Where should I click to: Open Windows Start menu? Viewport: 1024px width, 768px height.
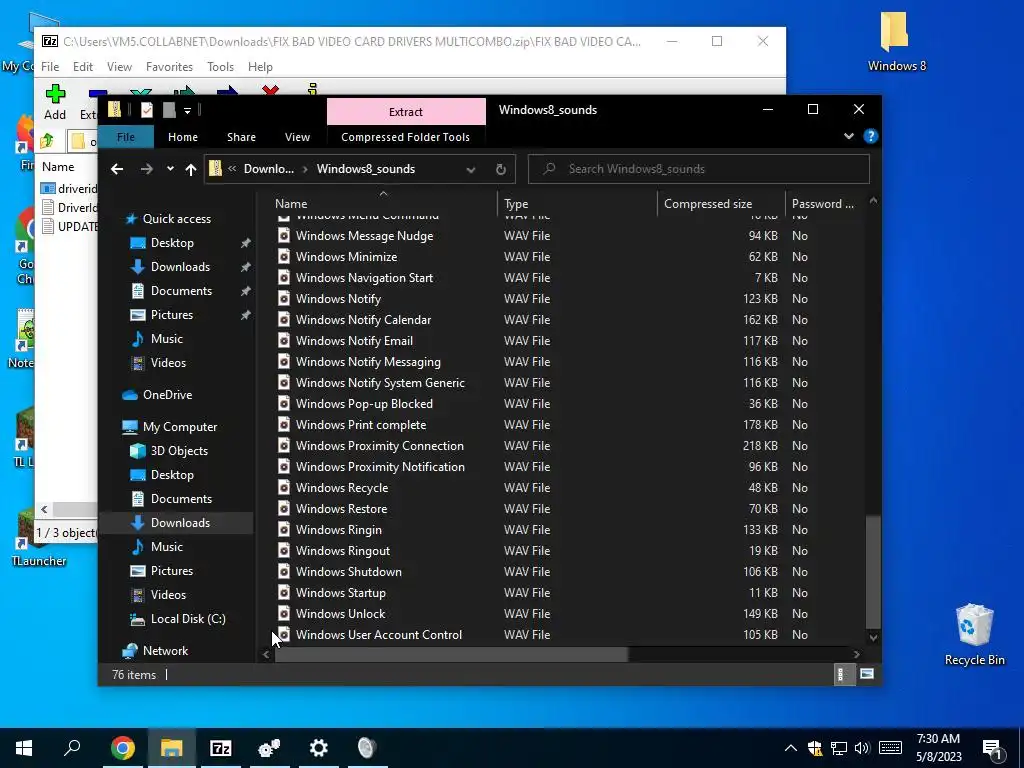[x=24, y=748]
